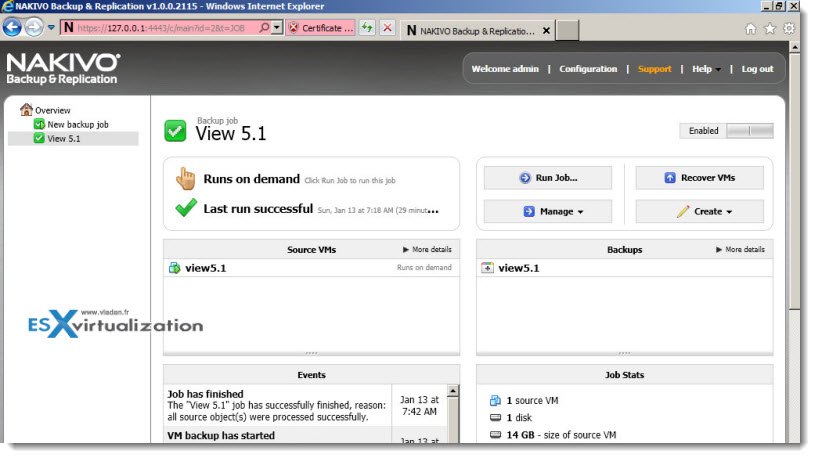This screenshot has height=458, width=815.
Task: Click the 14 GB source size icon
Action: pyautogui.click(x=495, y=435)
